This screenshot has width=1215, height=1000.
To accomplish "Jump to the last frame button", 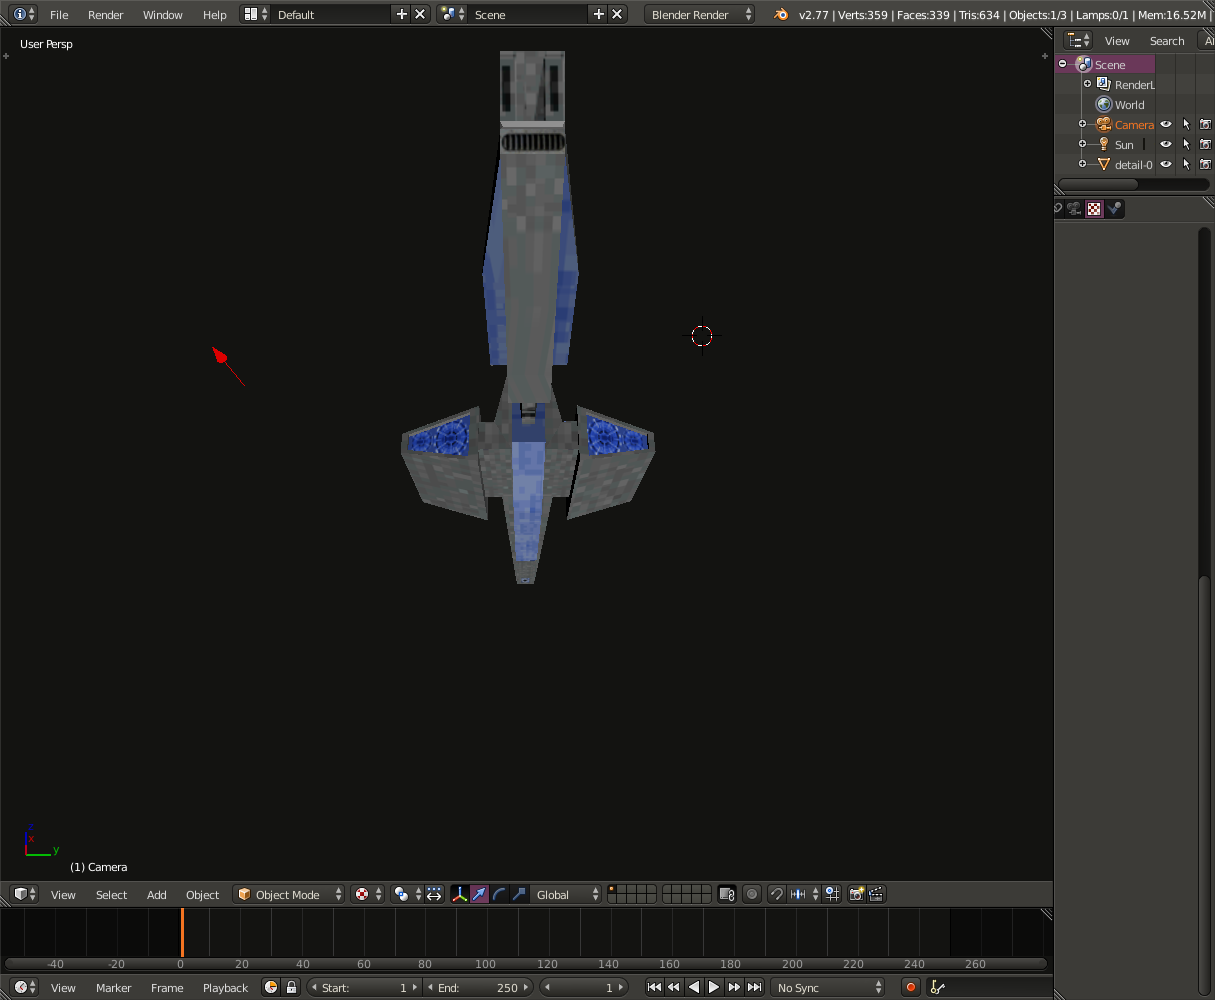I will click(755, 987).
